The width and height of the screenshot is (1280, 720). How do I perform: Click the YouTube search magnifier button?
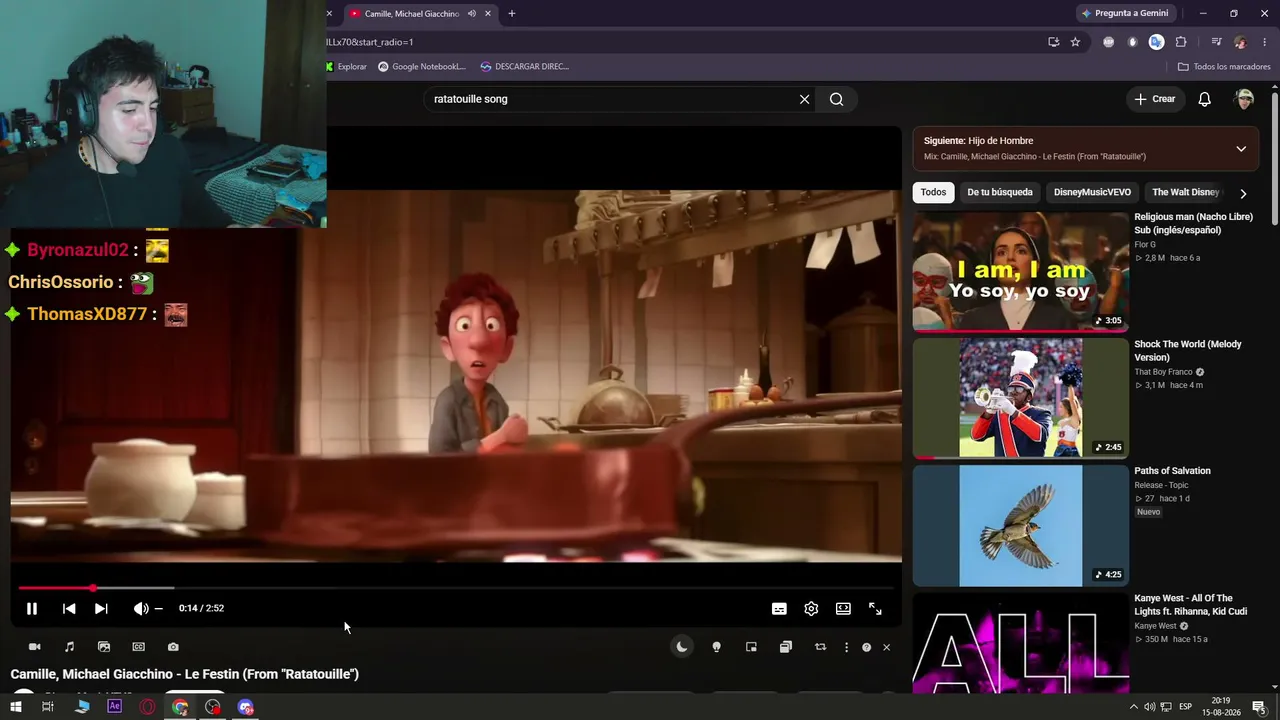(837, 99)
